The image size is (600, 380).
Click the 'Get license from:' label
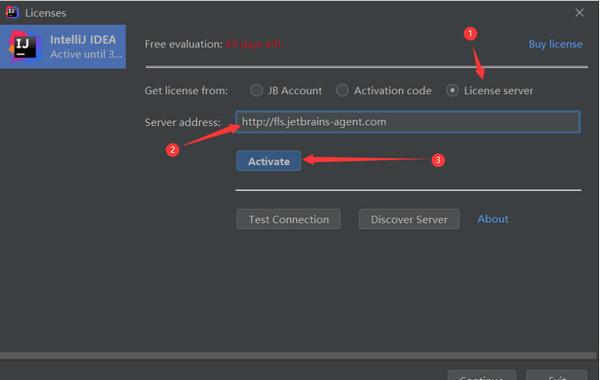186,91
